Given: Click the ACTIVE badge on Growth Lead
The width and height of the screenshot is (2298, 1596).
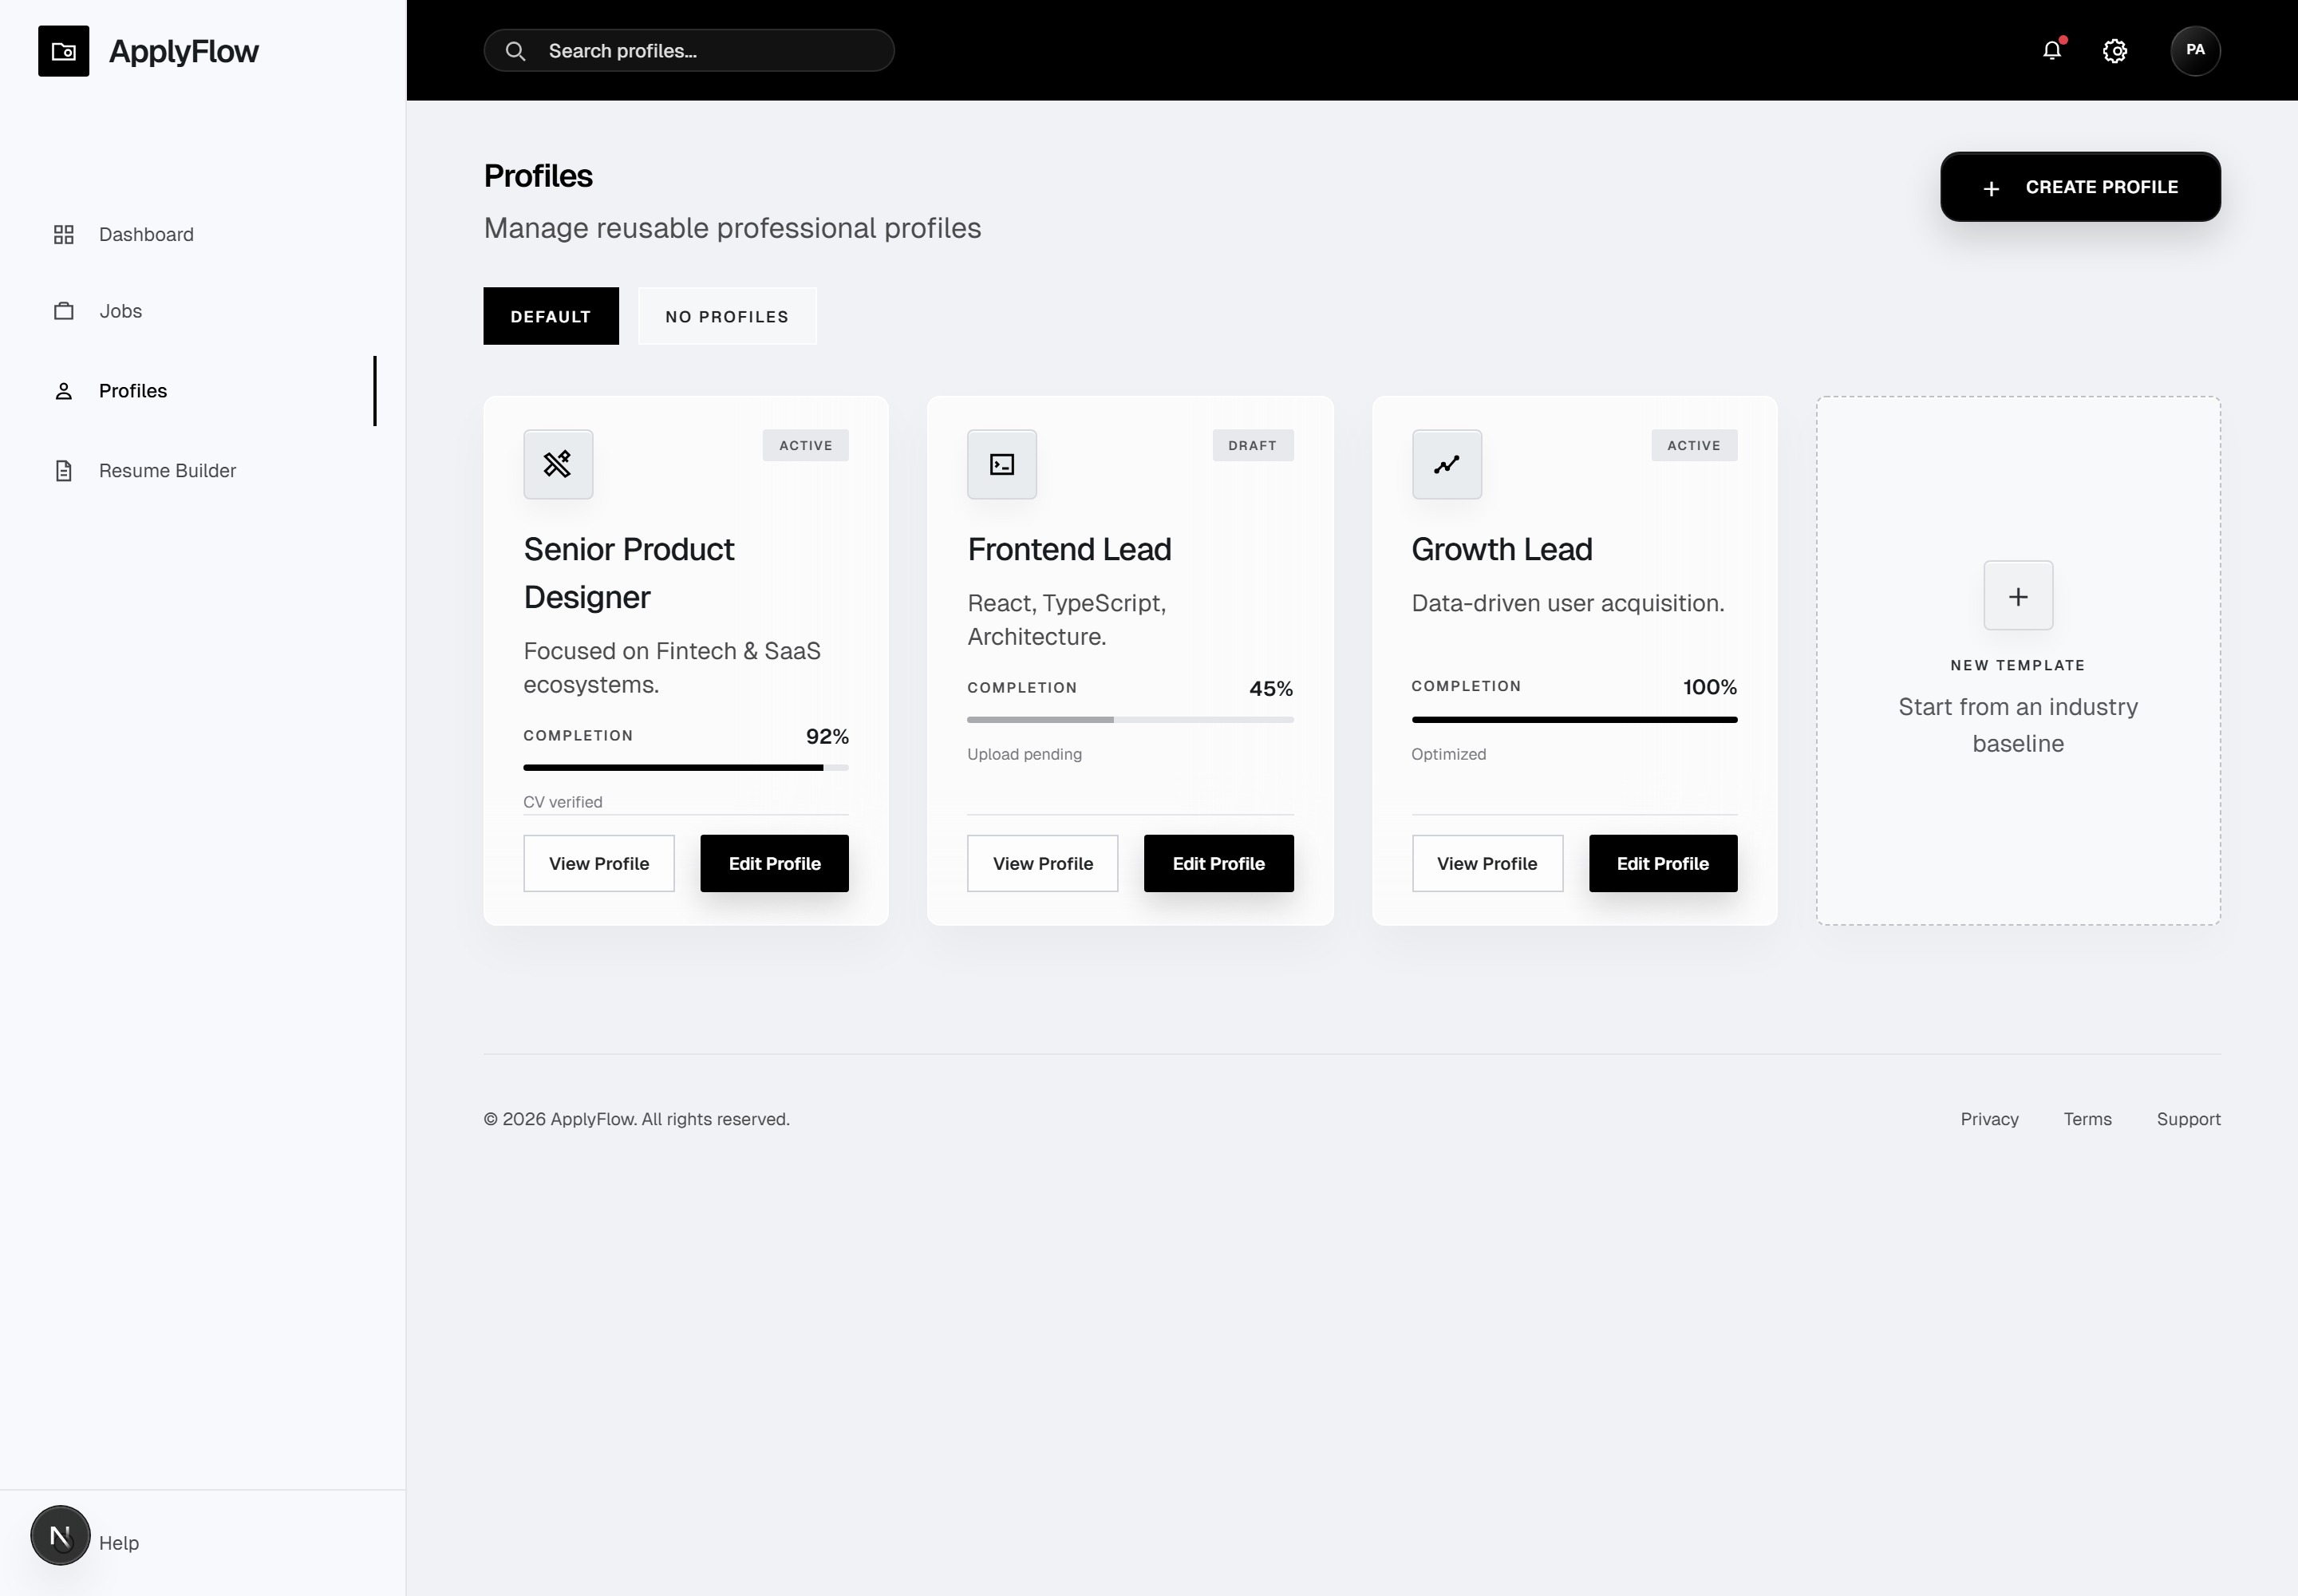Looking at the screenshot, I should (1694, 446).
